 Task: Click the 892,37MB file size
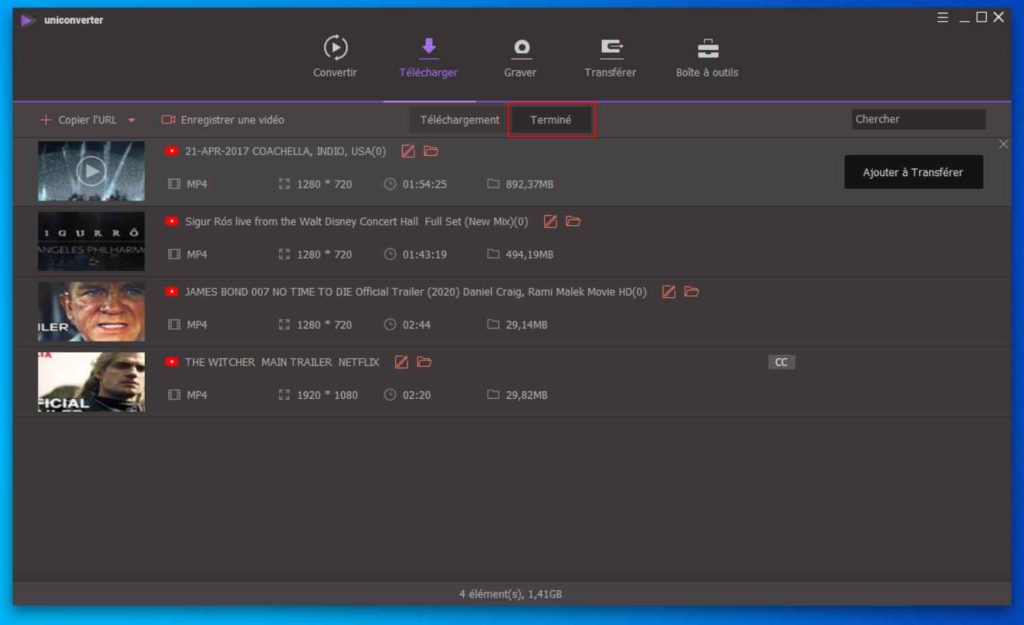pos(530,185)
